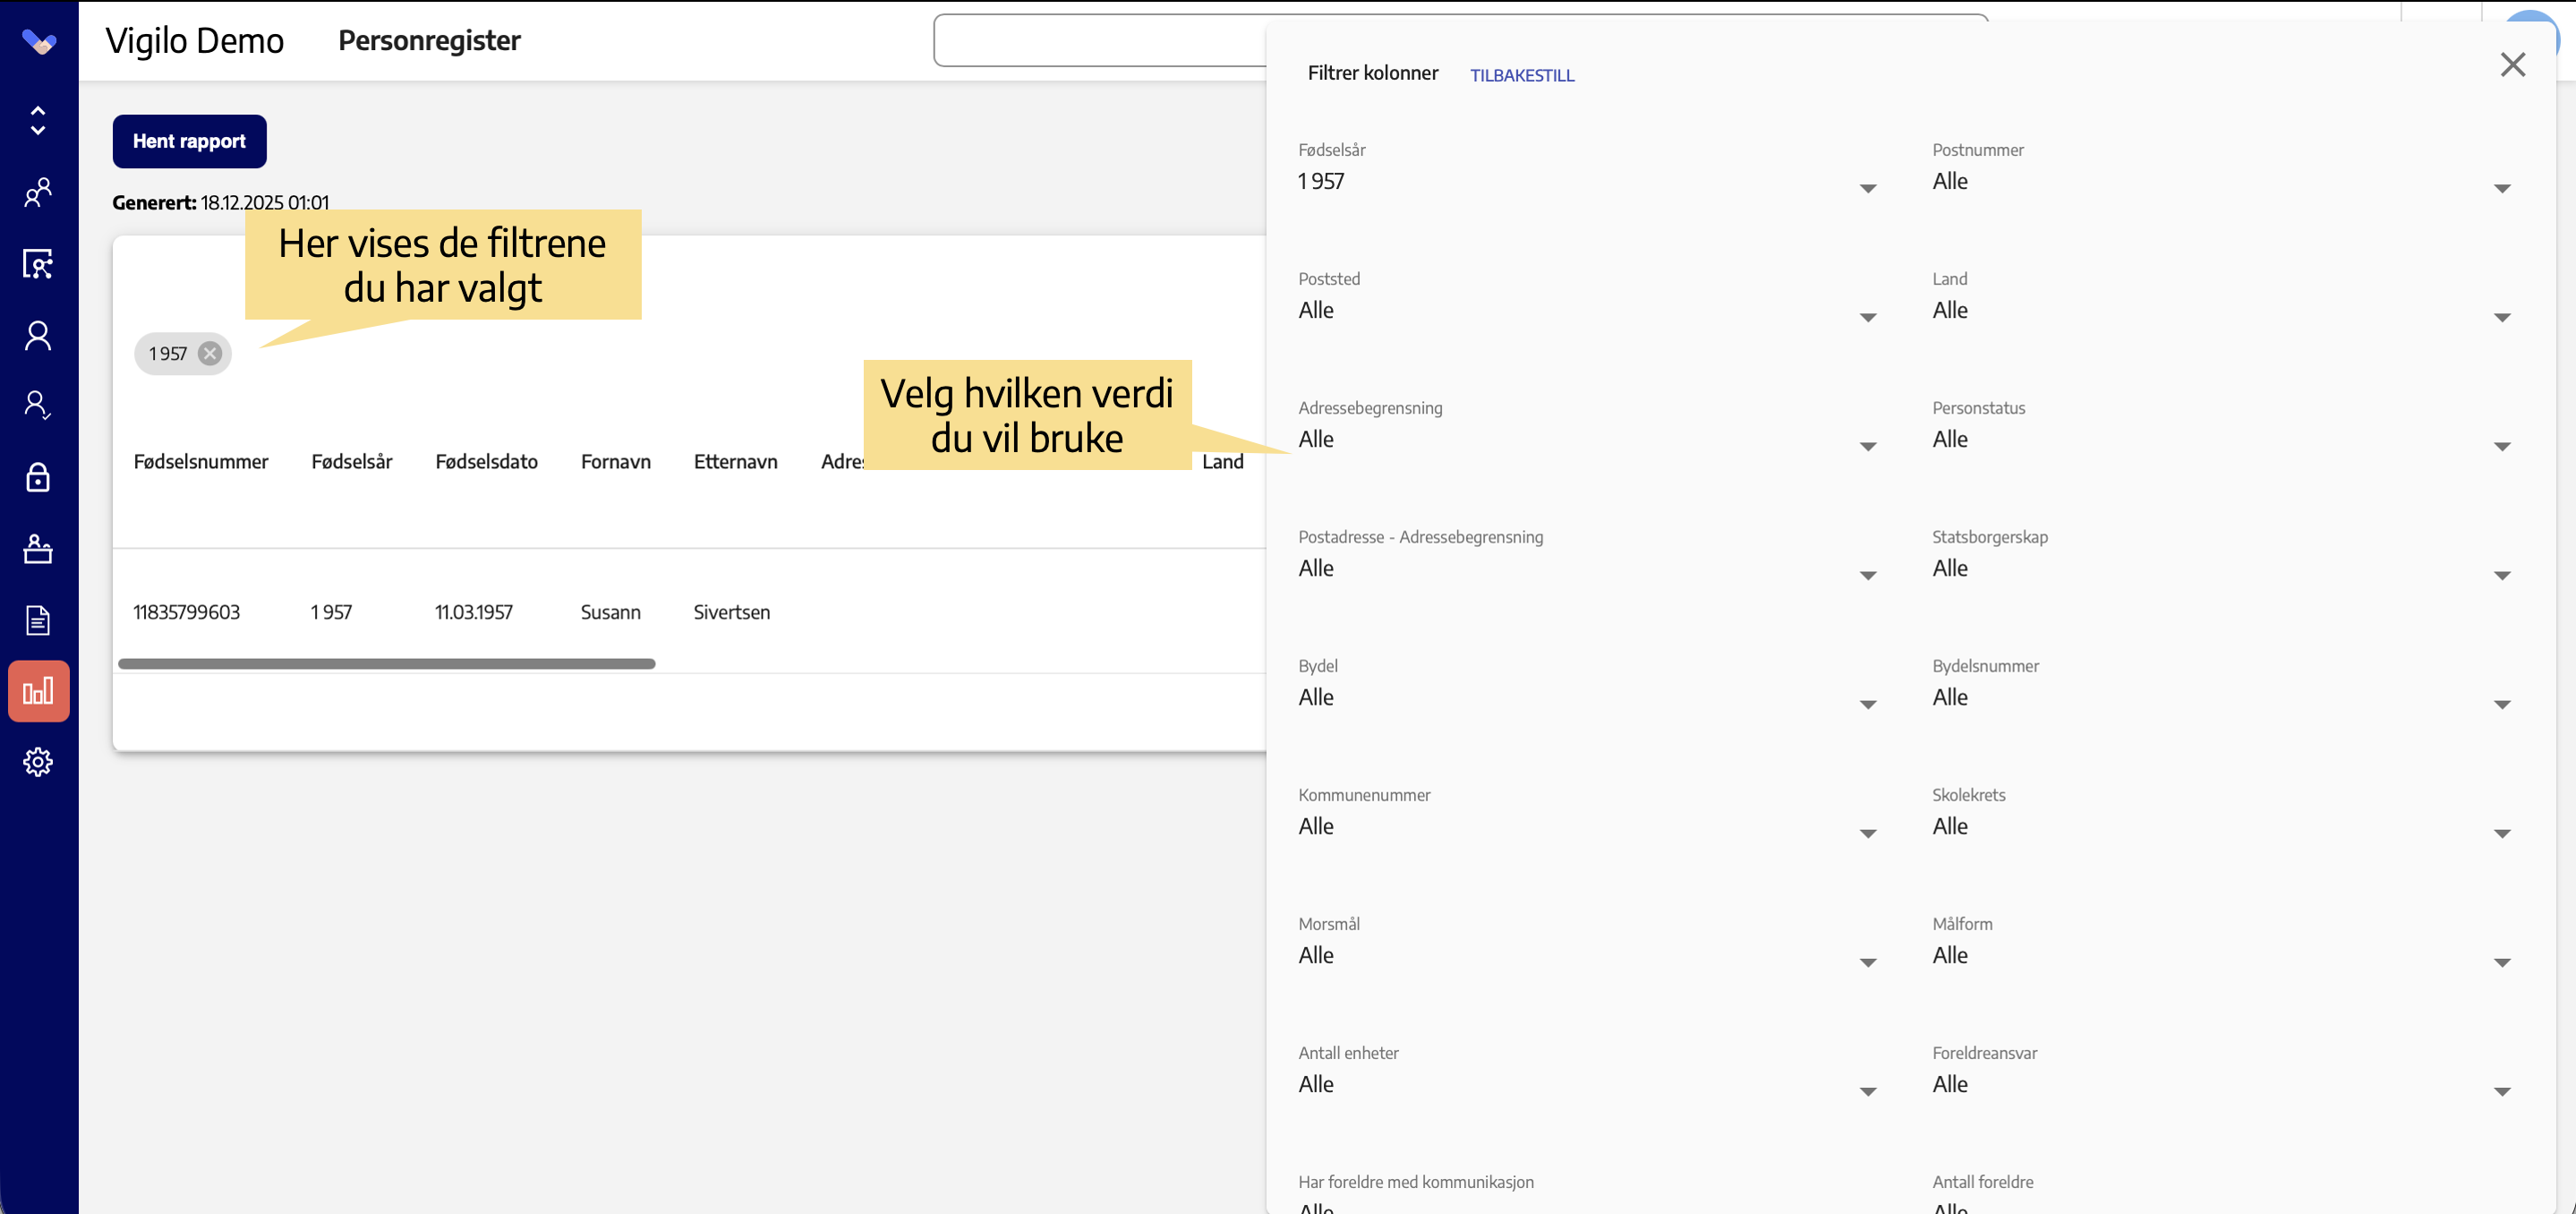Open the reports bar chart sidebar icon
The image size is (2576, 1214).
[38, 691]
